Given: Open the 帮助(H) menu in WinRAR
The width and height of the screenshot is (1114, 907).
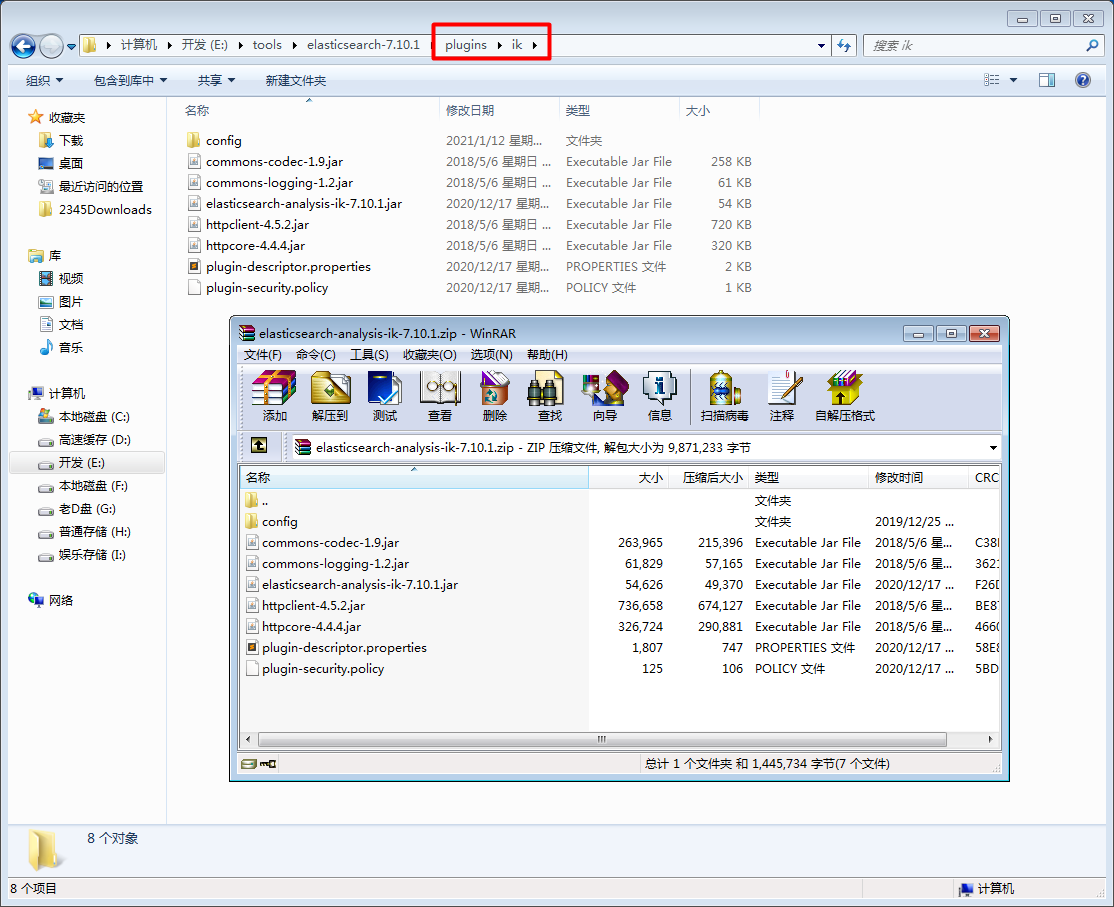Looking at the screenshot, I should 547,354.
